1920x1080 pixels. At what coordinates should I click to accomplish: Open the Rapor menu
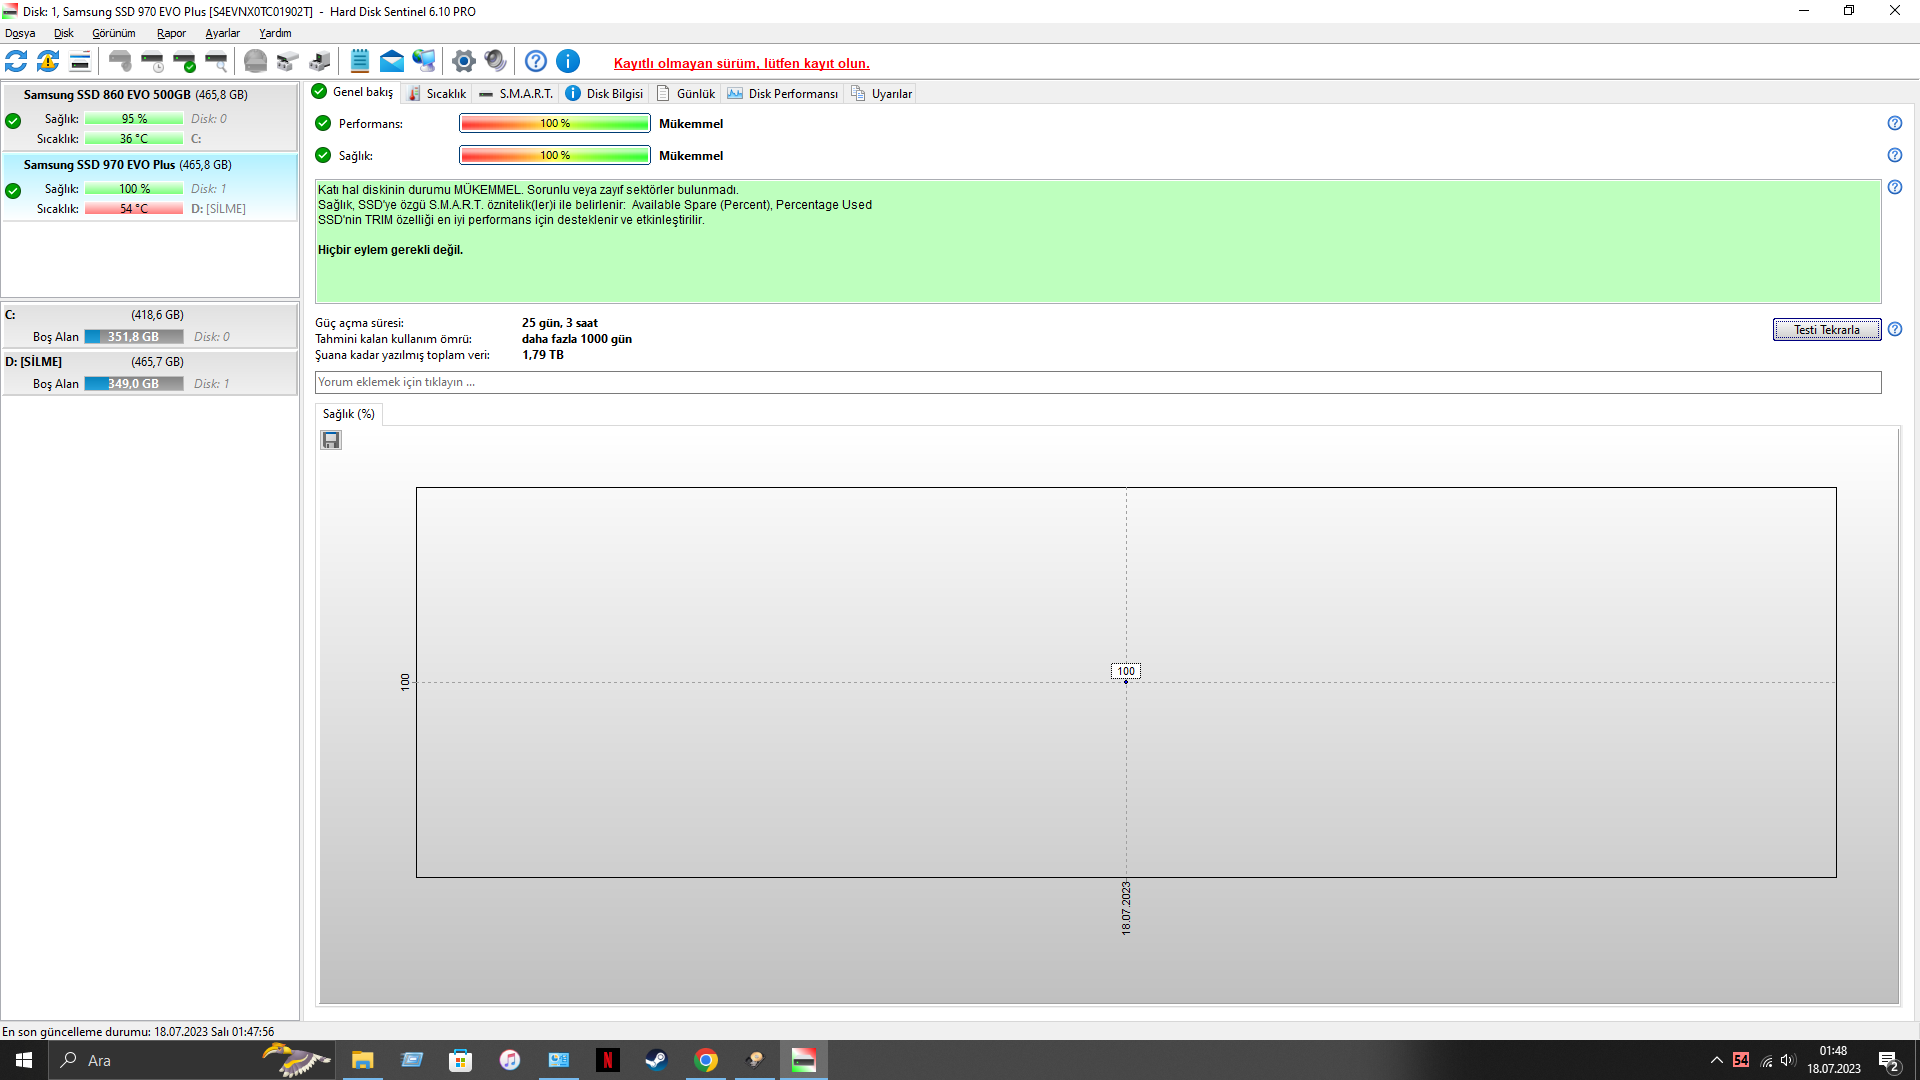tap(171, 33)
